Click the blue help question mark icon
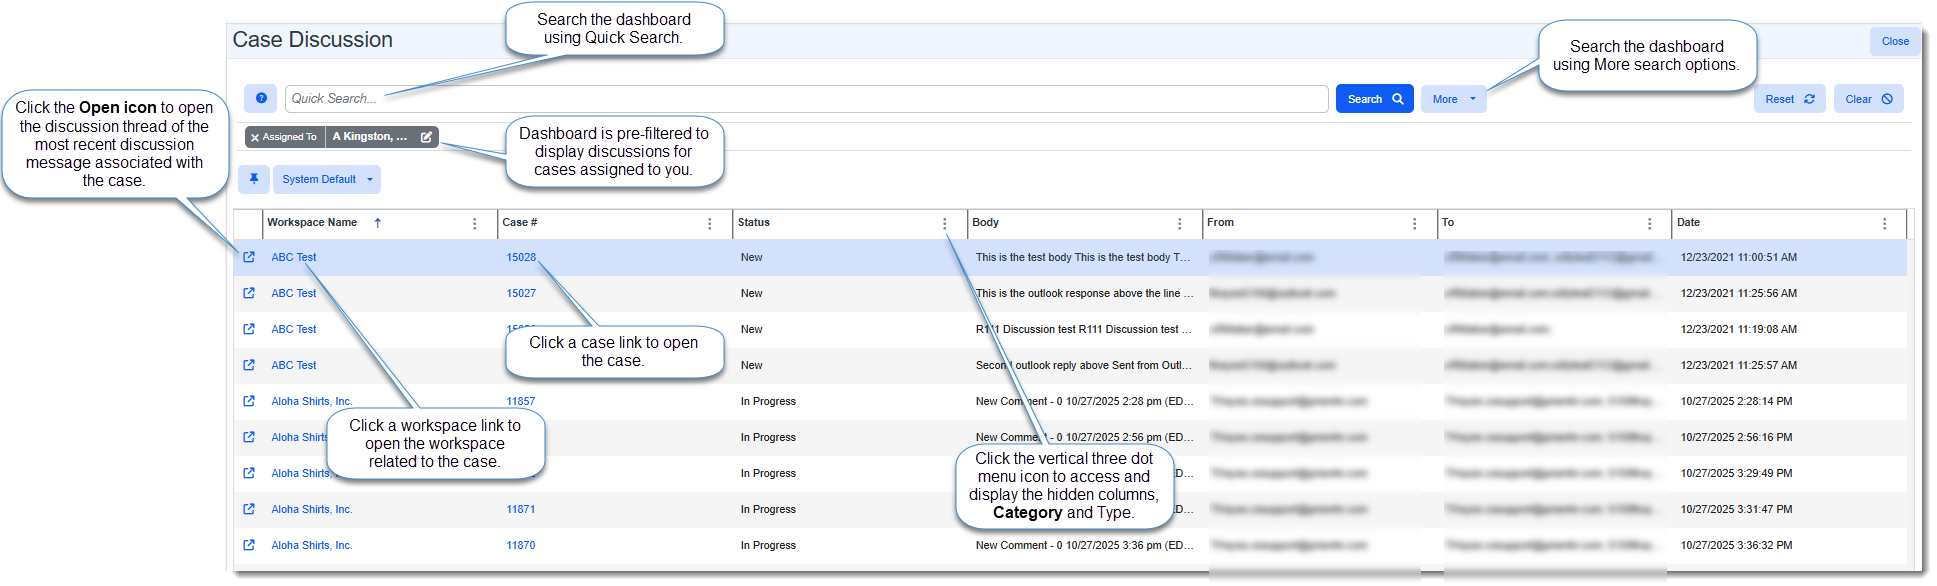 [261, 98]
